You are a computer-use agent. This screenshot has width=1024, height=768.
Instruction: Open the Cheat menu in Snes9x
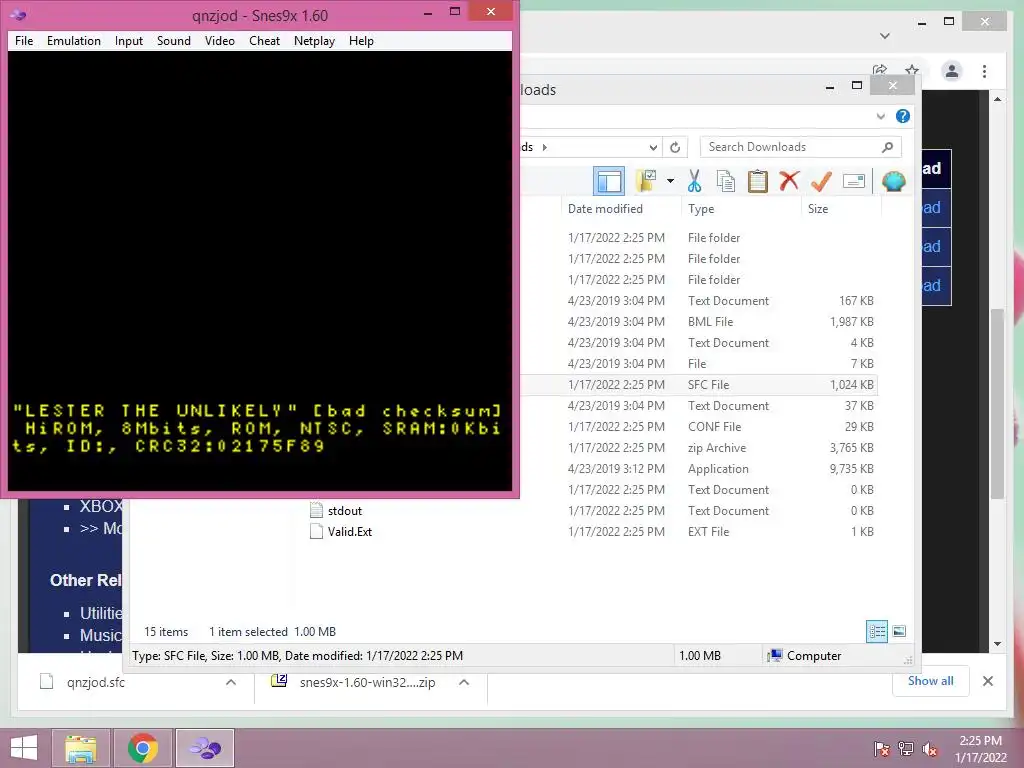click(264, 40)
